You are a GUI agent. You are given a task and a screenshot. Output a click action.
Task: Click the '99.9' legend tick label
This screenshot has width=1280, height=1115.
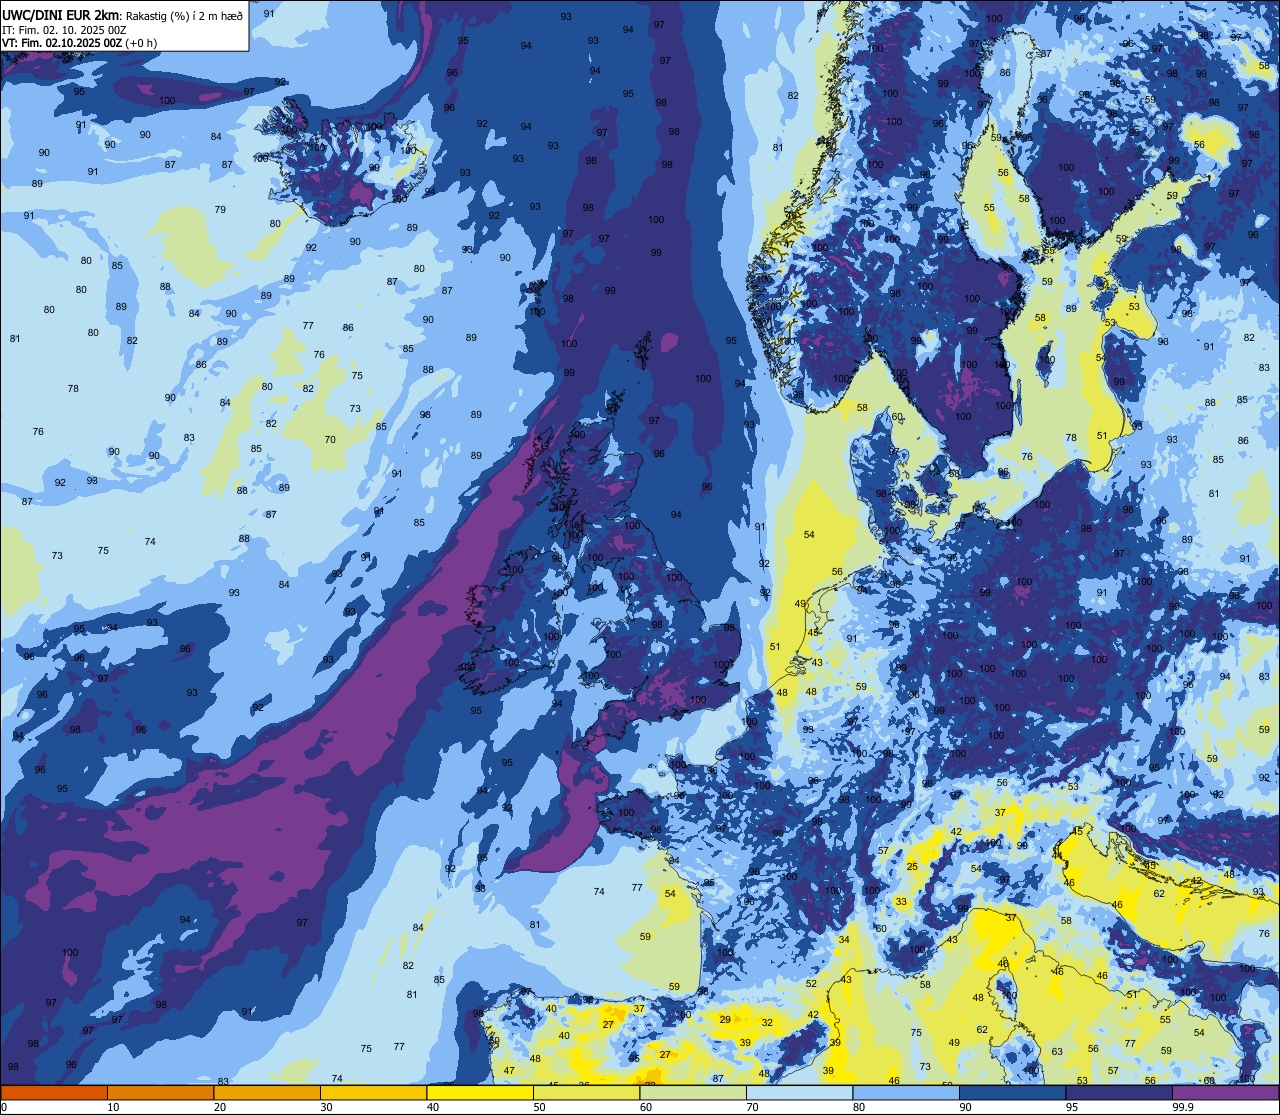coord(1183,1107)
